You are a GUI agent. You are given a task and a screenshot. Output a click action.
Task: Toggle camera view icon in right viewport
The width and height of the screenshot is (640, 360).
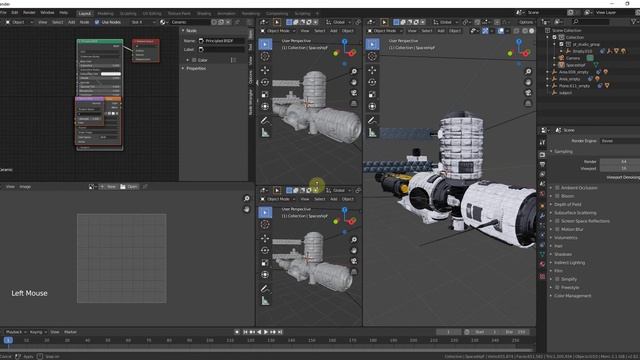[528, 93]
